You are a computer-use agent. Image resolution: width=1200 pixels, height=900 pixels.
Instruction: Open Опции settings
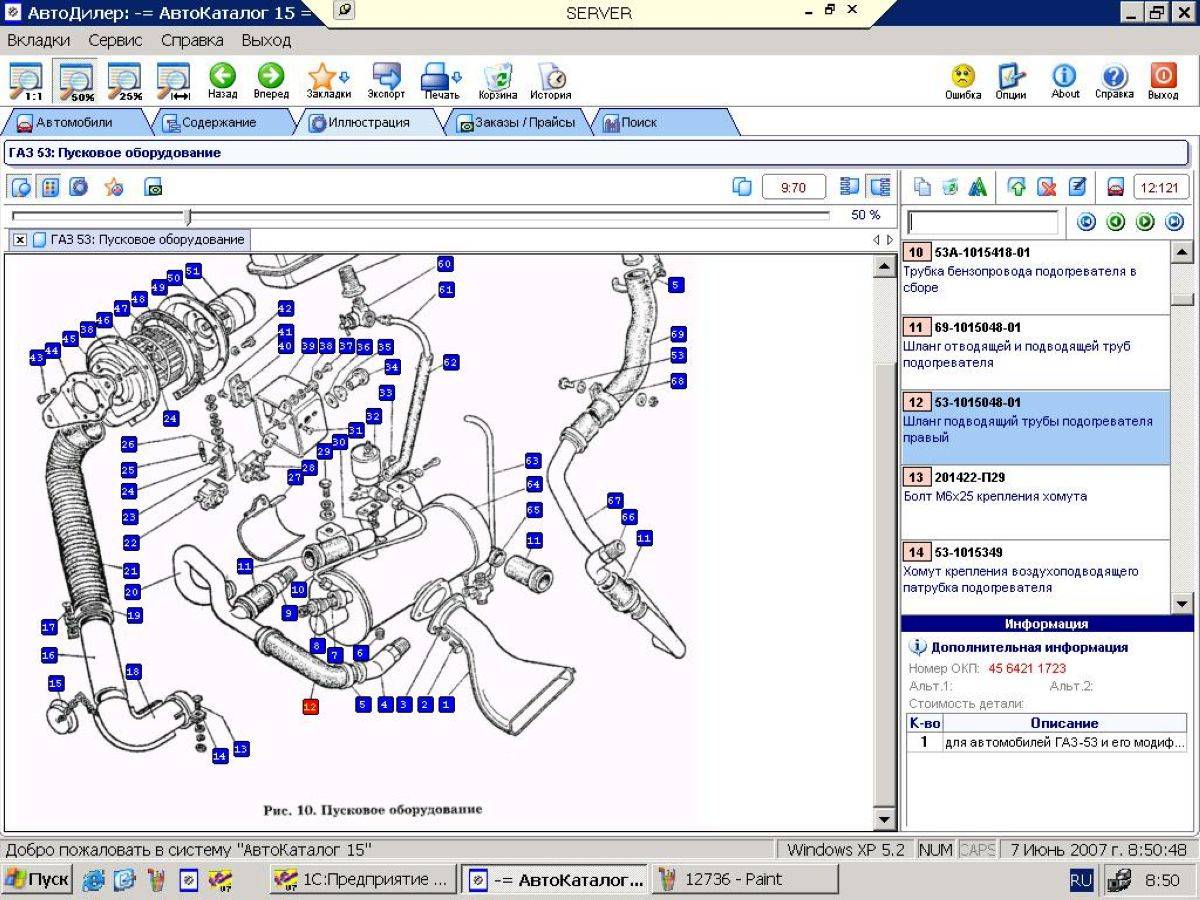coord(1011,80)
